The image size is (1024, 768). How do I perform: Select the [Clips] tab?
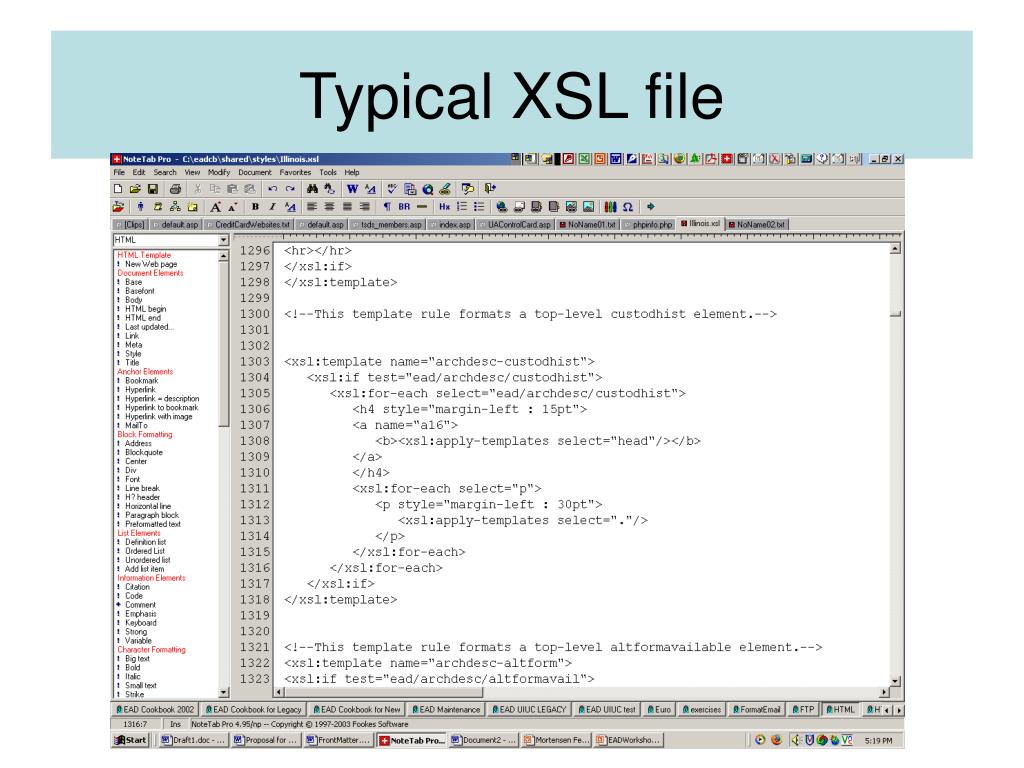click(x=129, y=225)
